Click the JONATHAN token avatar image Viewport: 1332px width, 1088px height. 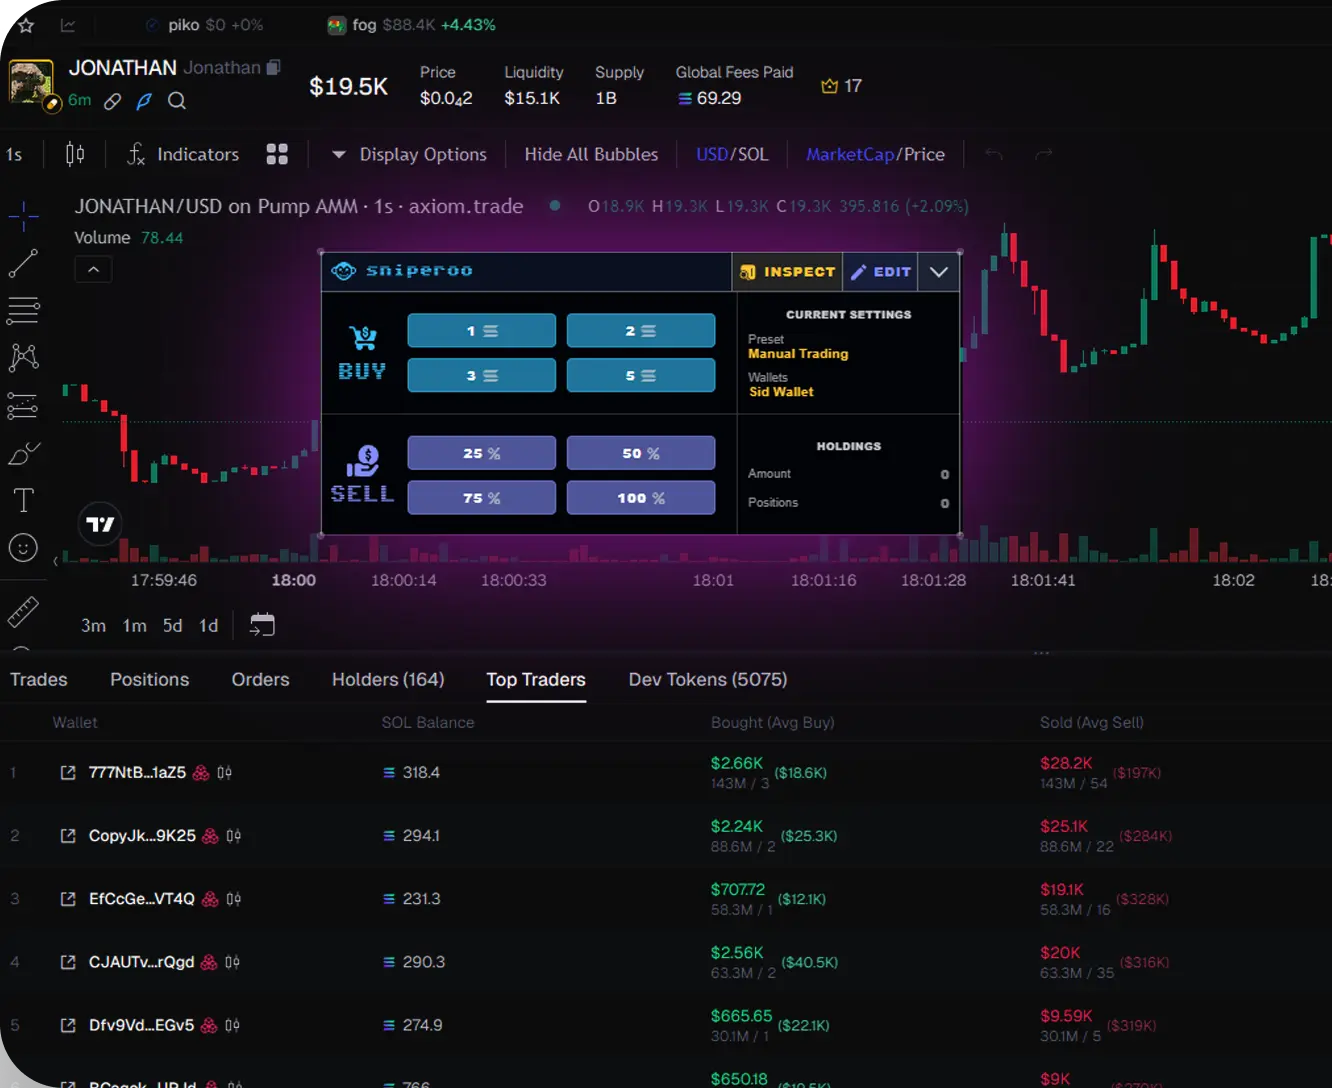point(31,84)
